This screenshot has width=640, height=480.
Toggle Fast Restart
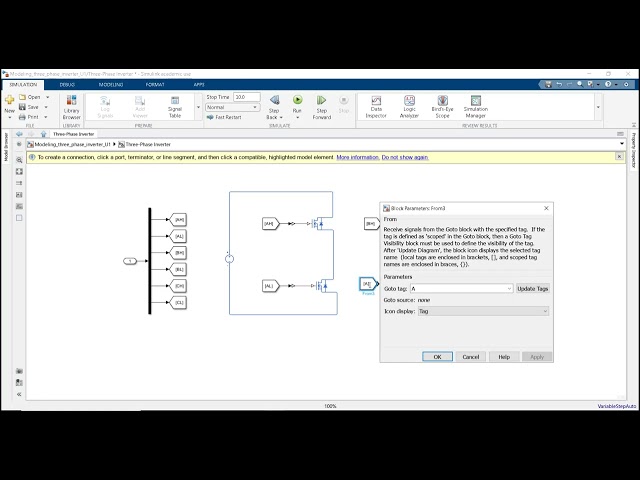pos(224,117)
